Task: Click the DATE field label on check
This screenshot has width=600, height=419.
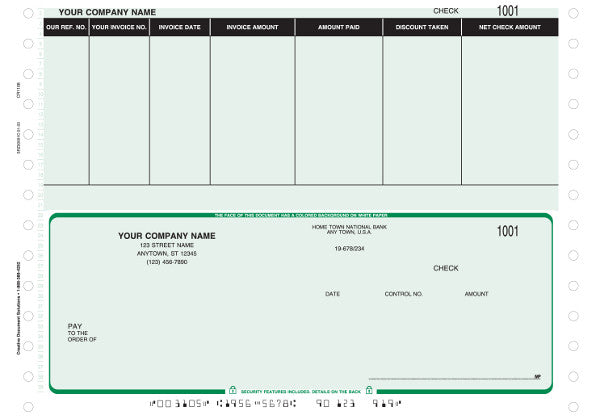Action: [332, 294]
